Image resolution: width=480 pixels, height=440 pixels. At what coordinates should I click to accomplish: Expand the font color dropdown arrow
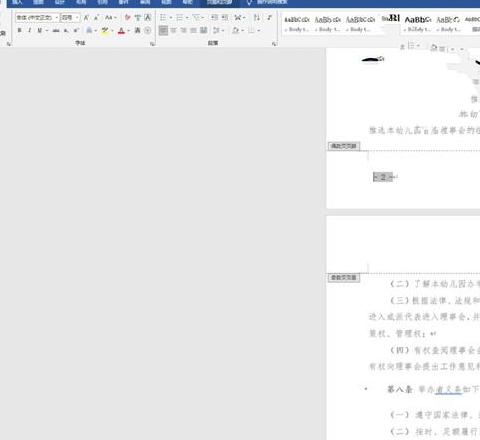click(129, 31)
